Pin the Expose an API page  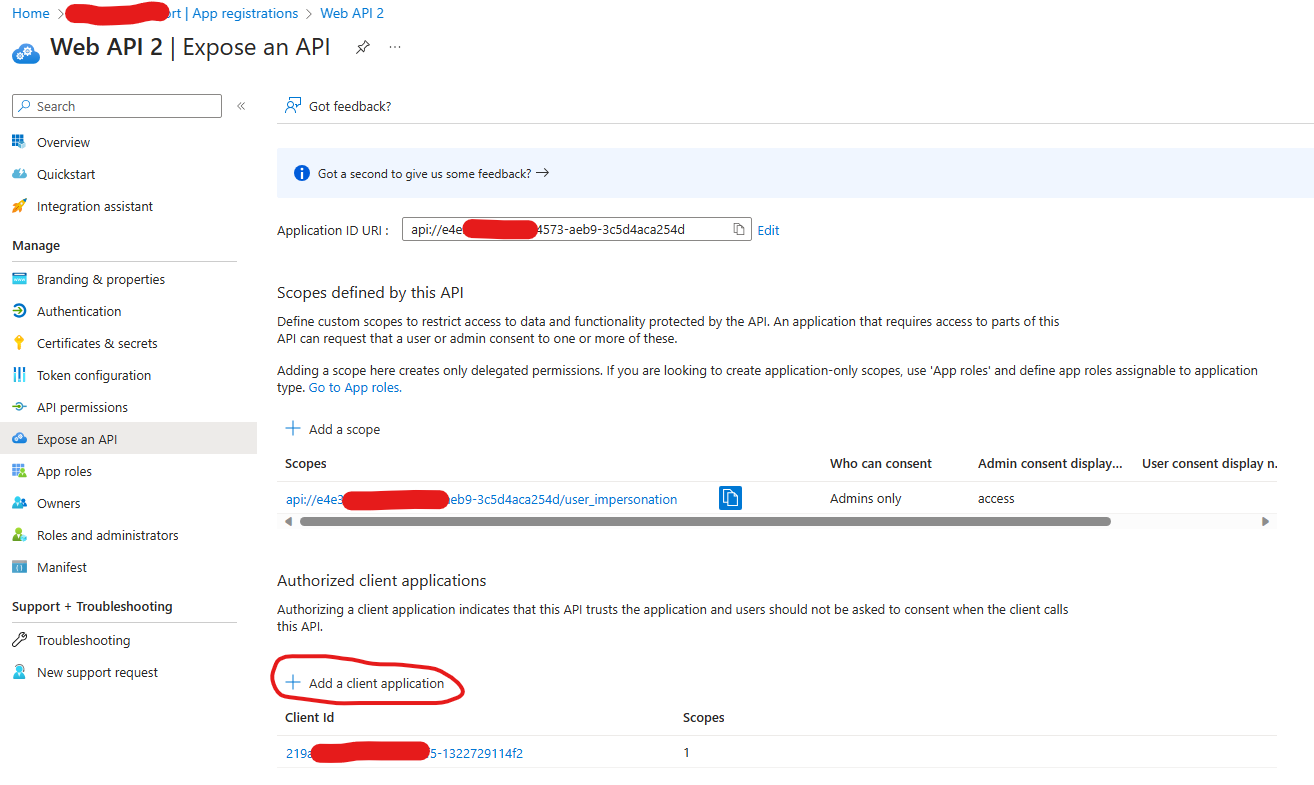pos(362,46)
